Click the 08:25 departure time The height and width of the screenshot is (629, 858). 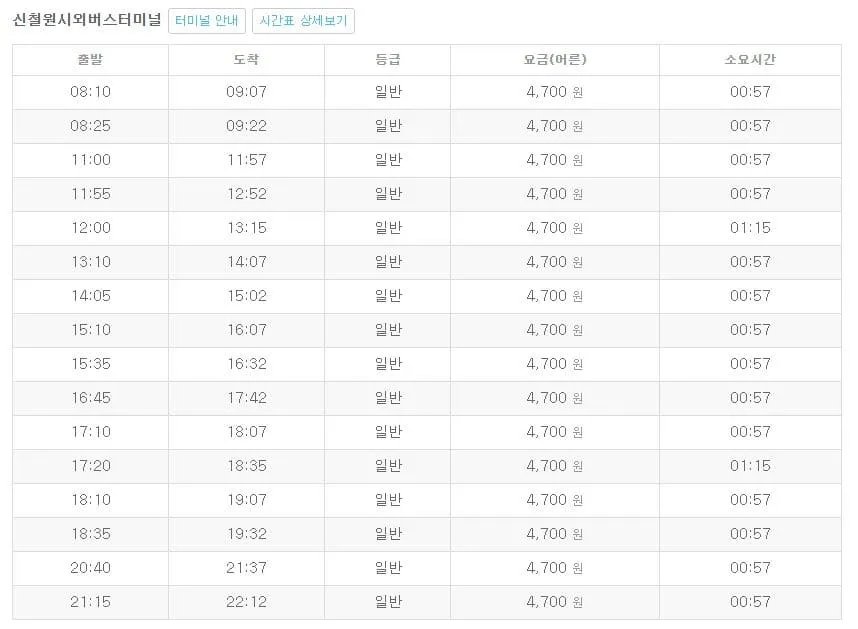point(90,126)
